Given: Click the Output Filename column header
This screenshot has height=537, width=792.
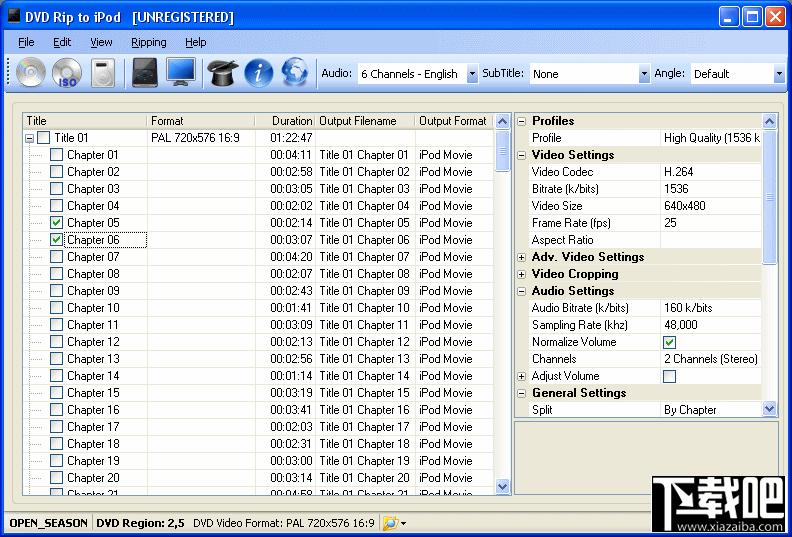Looking at the screenshot, I should tap(365, 121).
